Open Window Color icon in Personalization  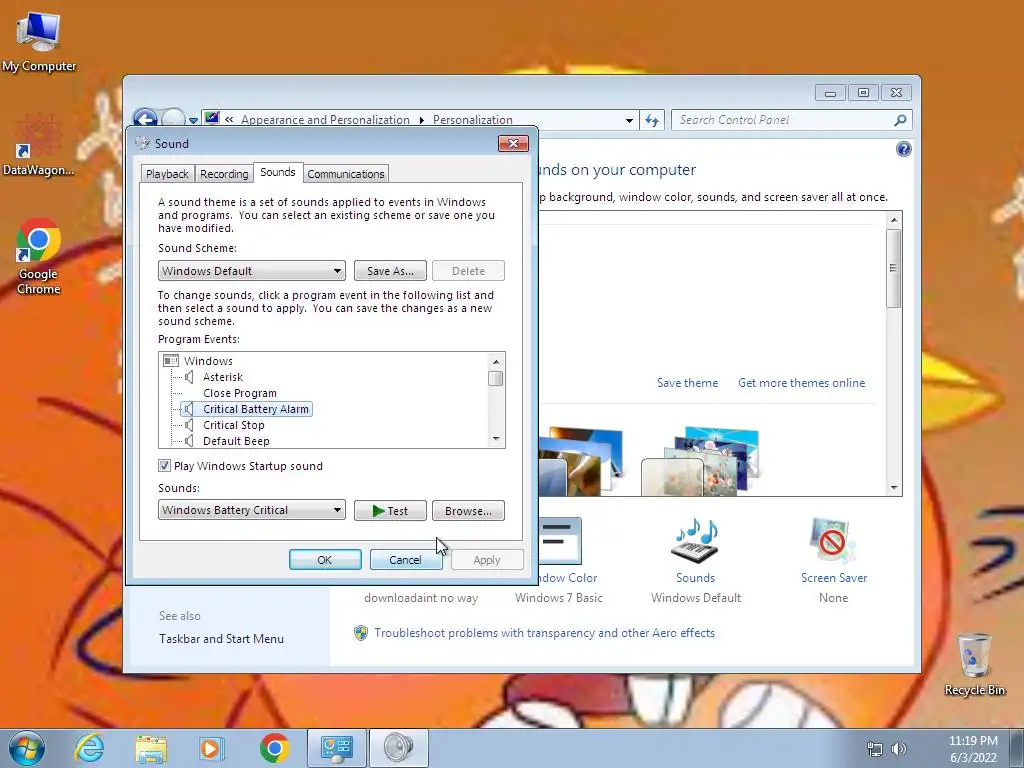click(560, 541)
